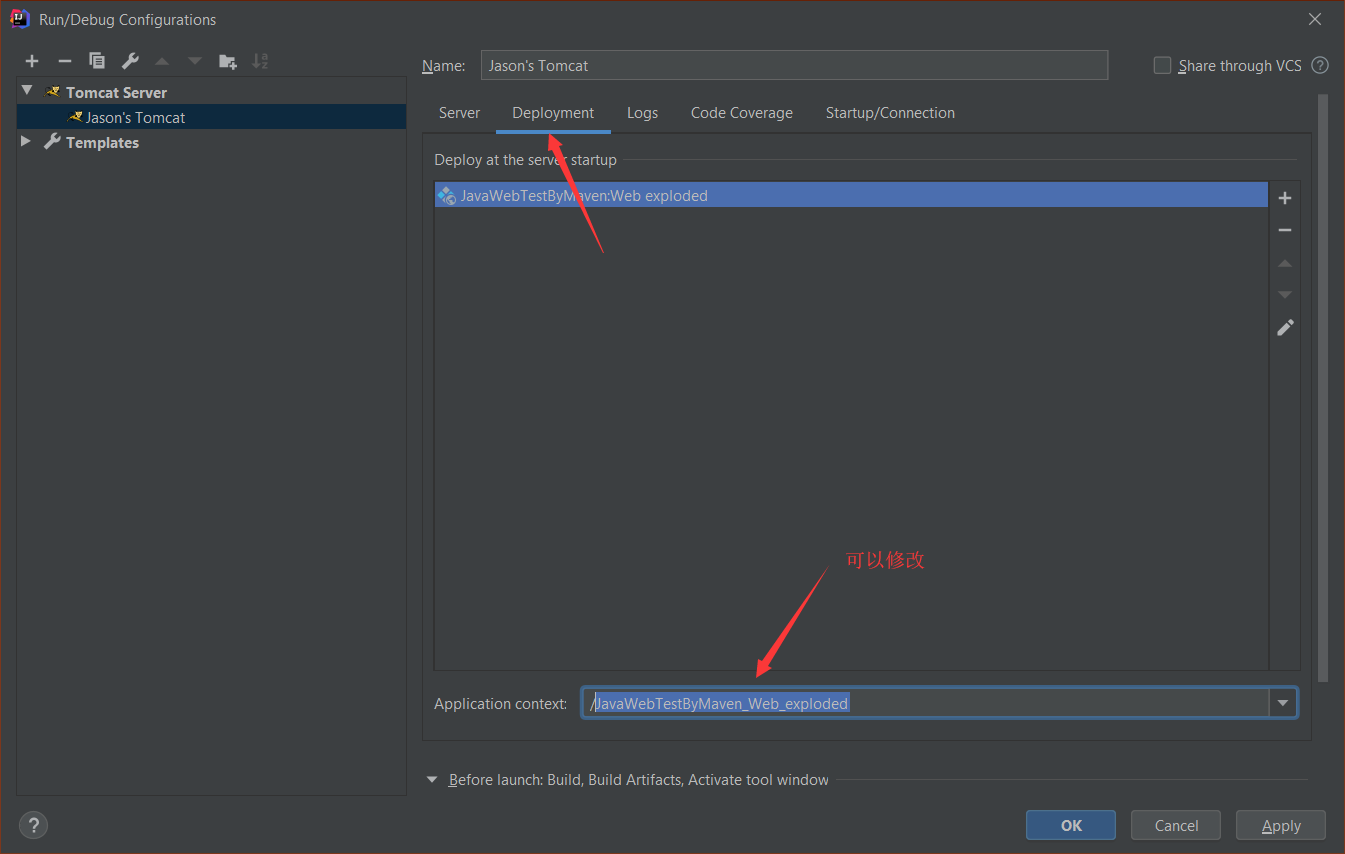The width and height of the screenshot is (1345, 854).
Task: Sort configurations alphabetically
Action: click(x=260, y=61)
